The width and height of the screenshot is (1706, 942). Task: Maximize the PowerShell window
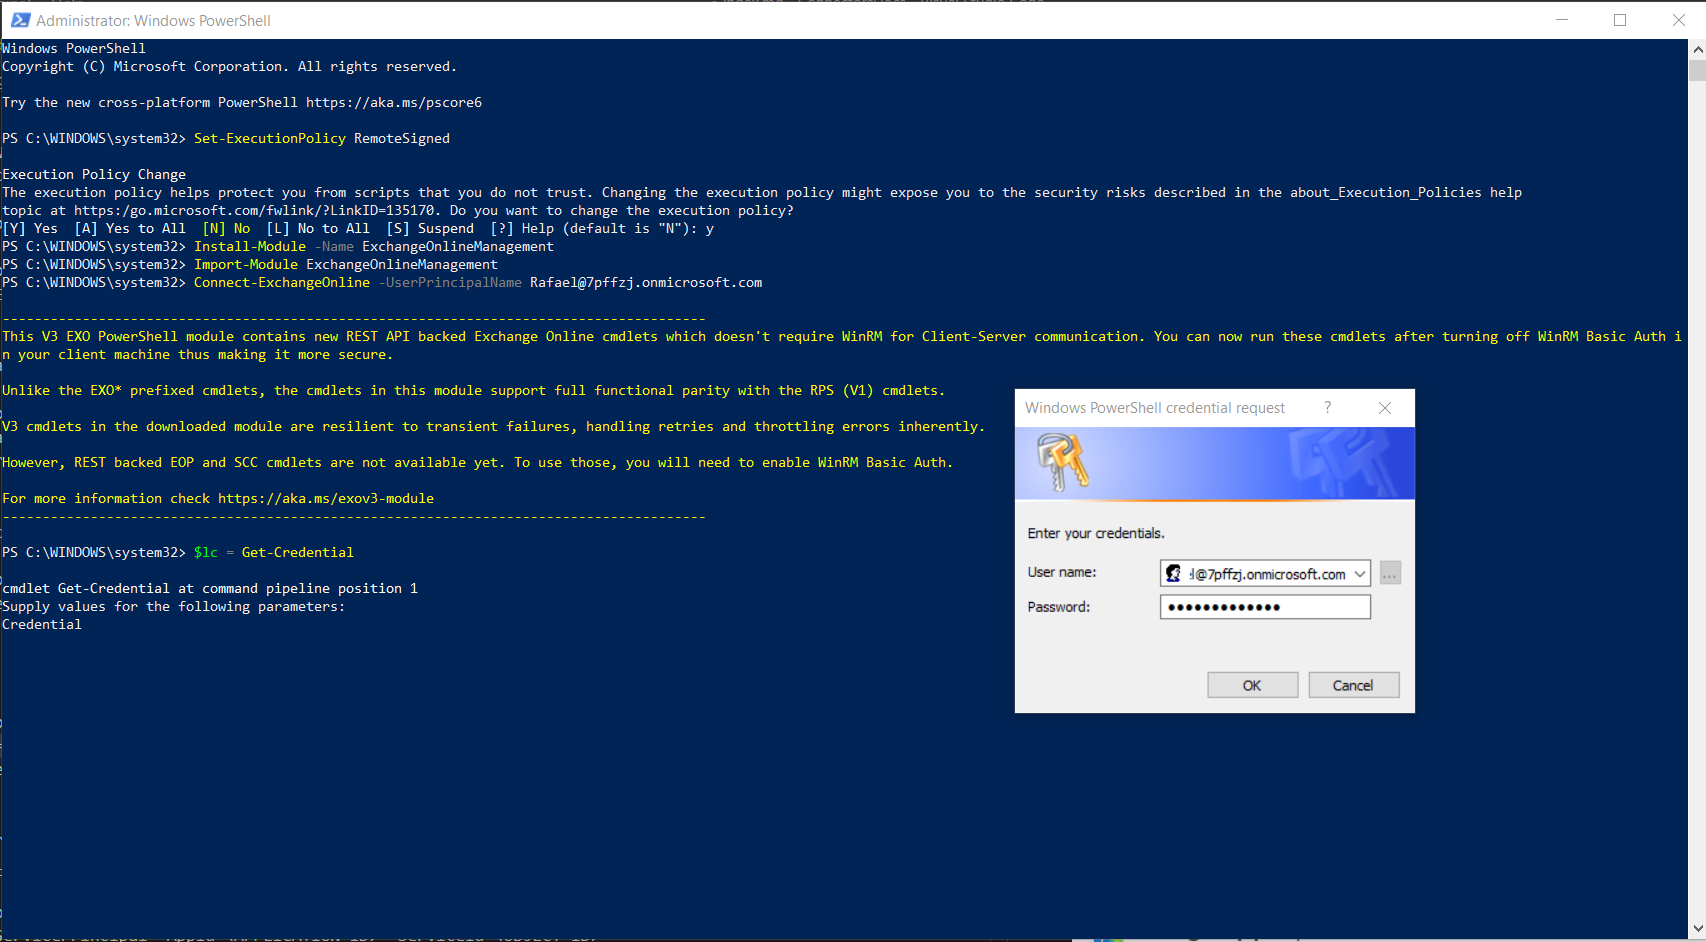click(x=1620, y=20)
